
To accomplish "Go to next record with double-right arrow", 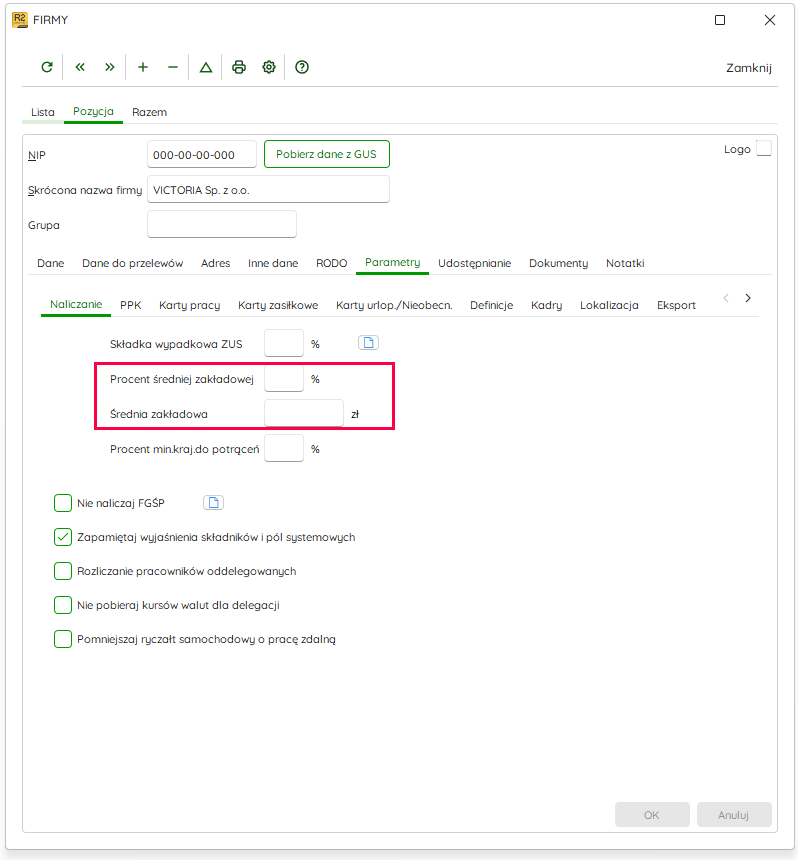I will coord(110,67).
